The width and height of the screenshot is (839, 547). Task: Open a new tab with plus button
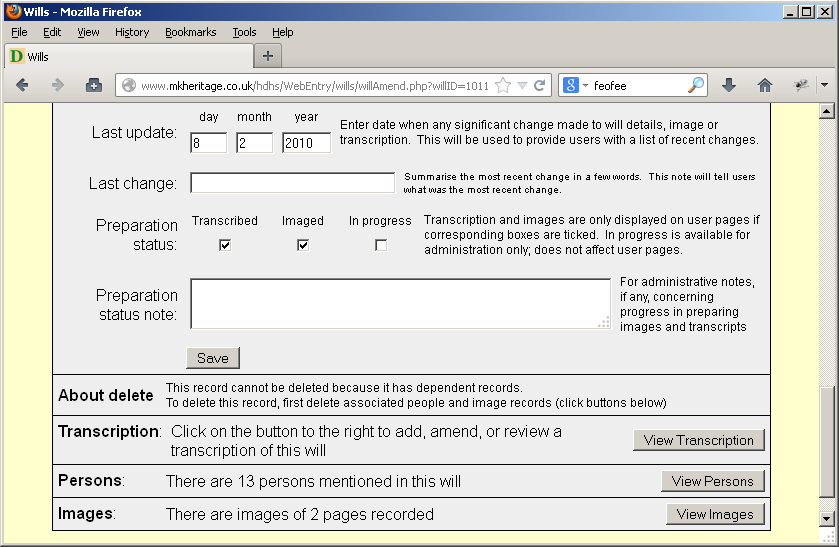point(268,56)
